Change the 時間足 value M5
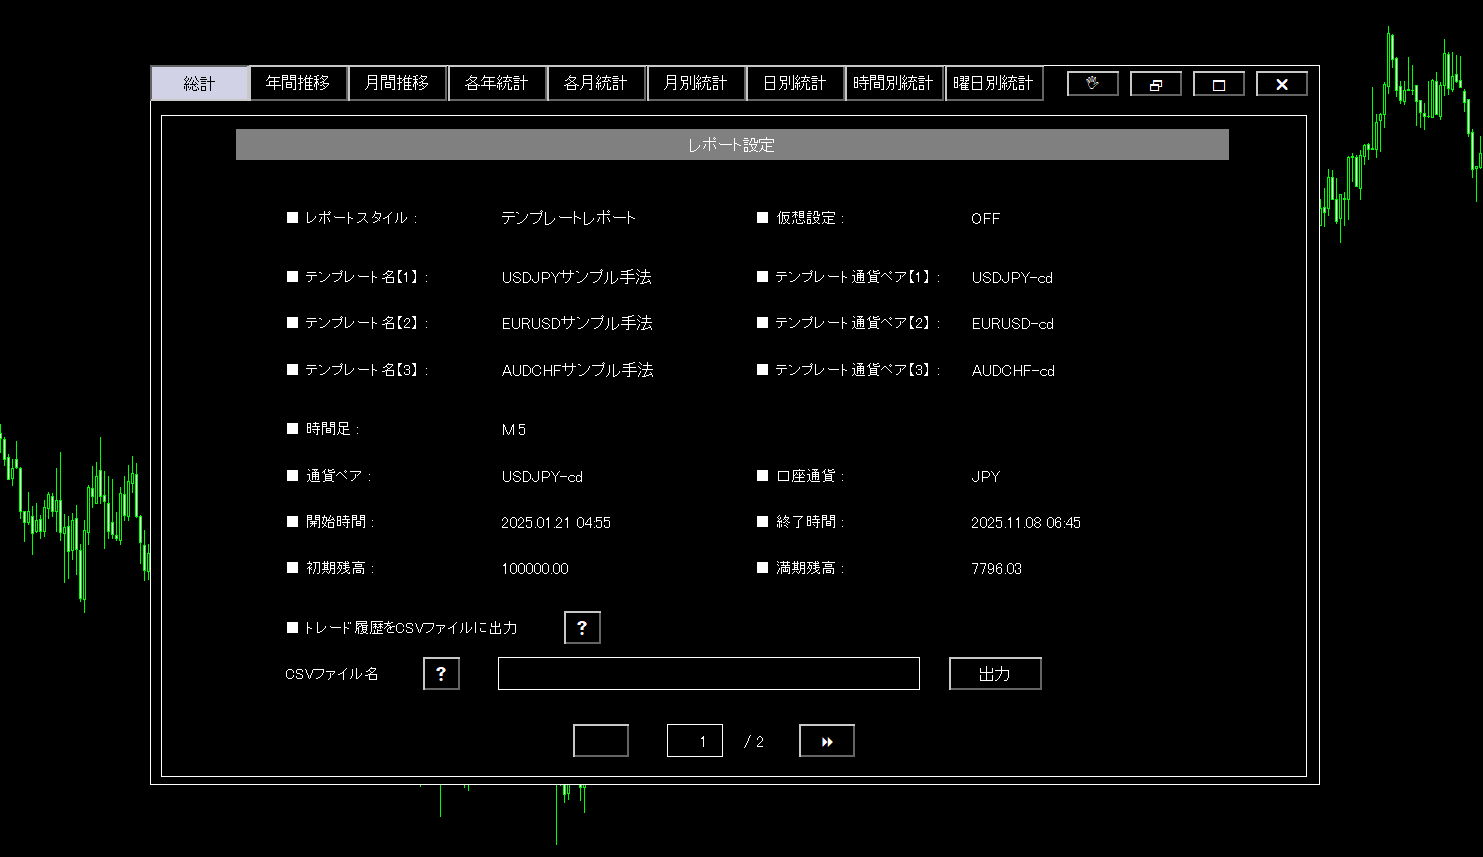 tap(514, 429)
